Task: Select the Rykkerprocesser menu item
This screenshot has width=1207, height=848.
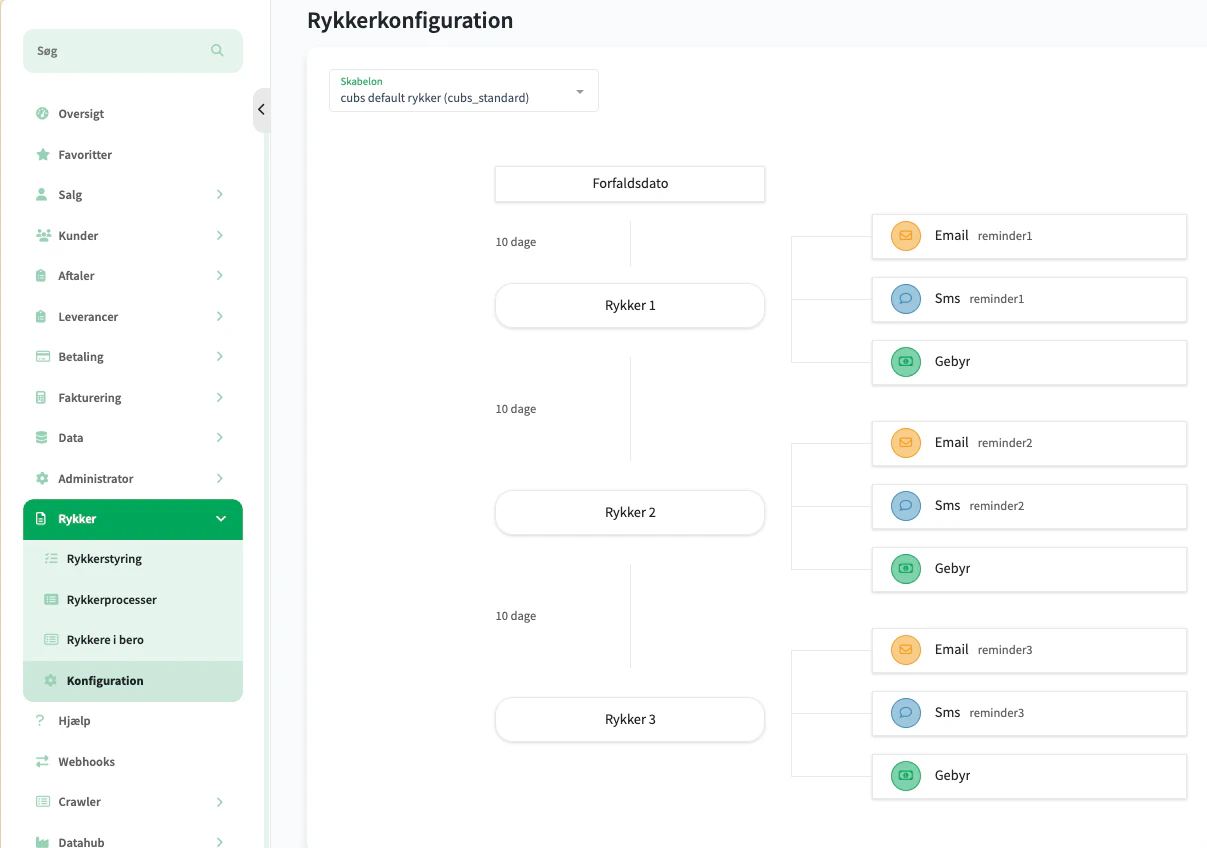Action: (x=111, y=600)
